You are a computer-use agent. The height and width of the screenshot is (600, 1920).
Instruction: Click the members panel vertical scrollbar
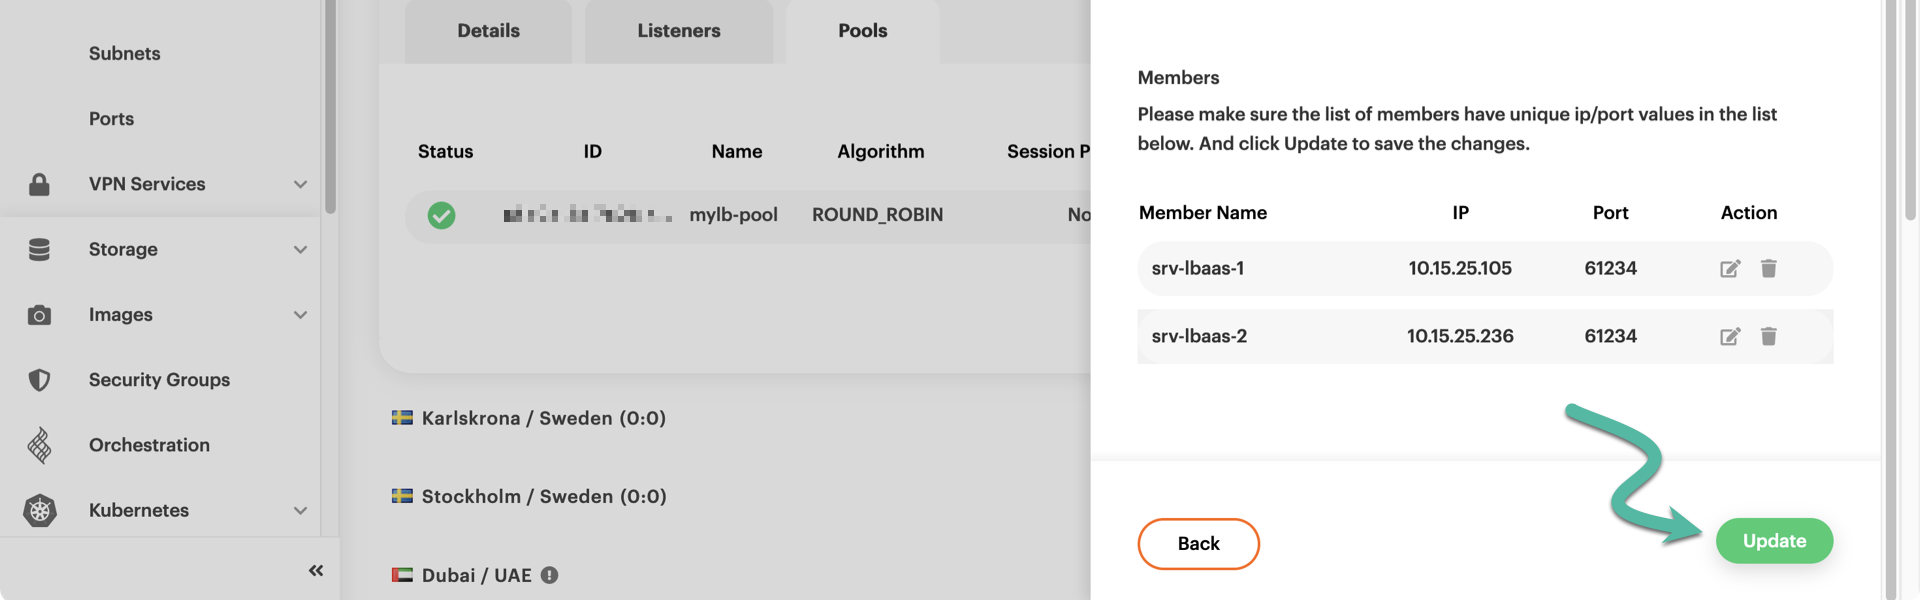pyautogui.click(x=1909, y=110)
